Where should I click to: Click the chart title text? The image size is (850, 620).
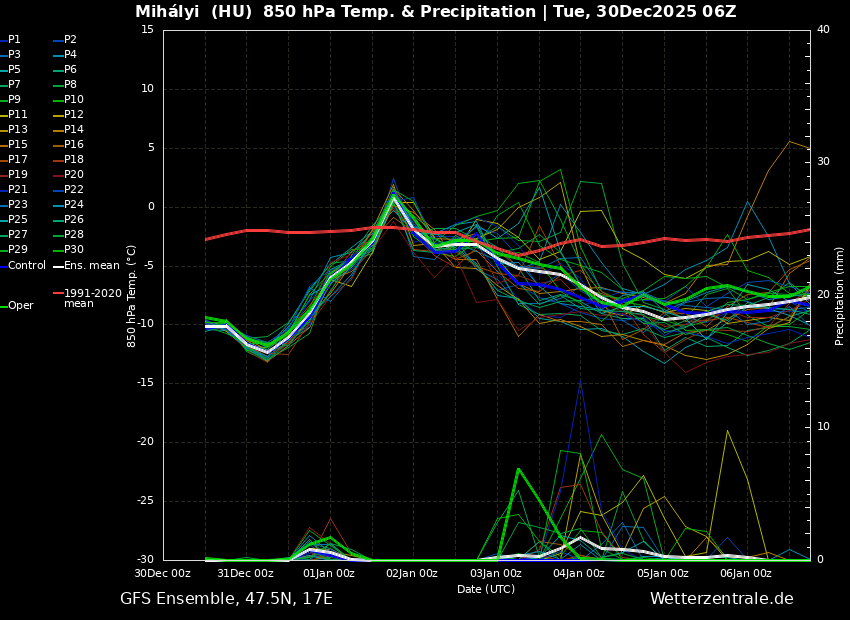[436, 12]
